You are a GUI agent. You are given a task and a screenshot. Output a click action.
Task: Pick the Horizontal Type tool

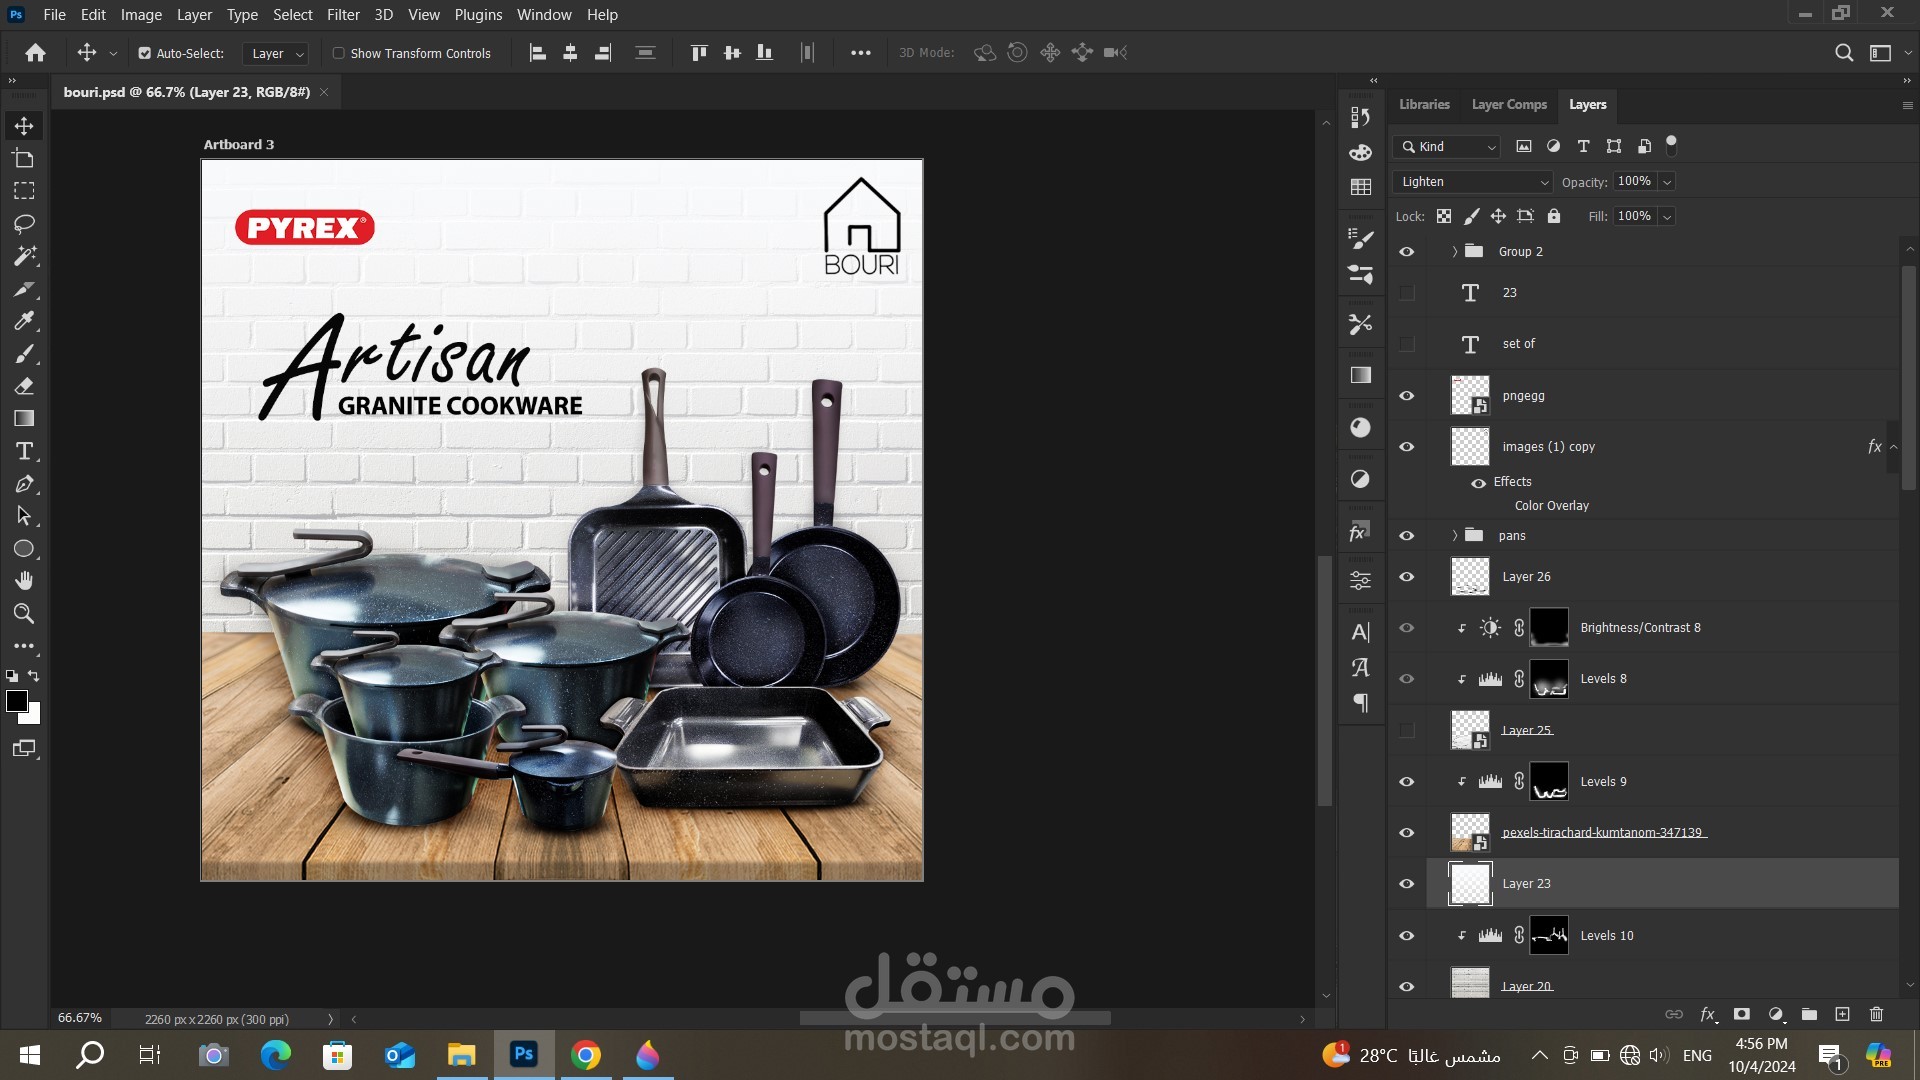click(24, 451)
